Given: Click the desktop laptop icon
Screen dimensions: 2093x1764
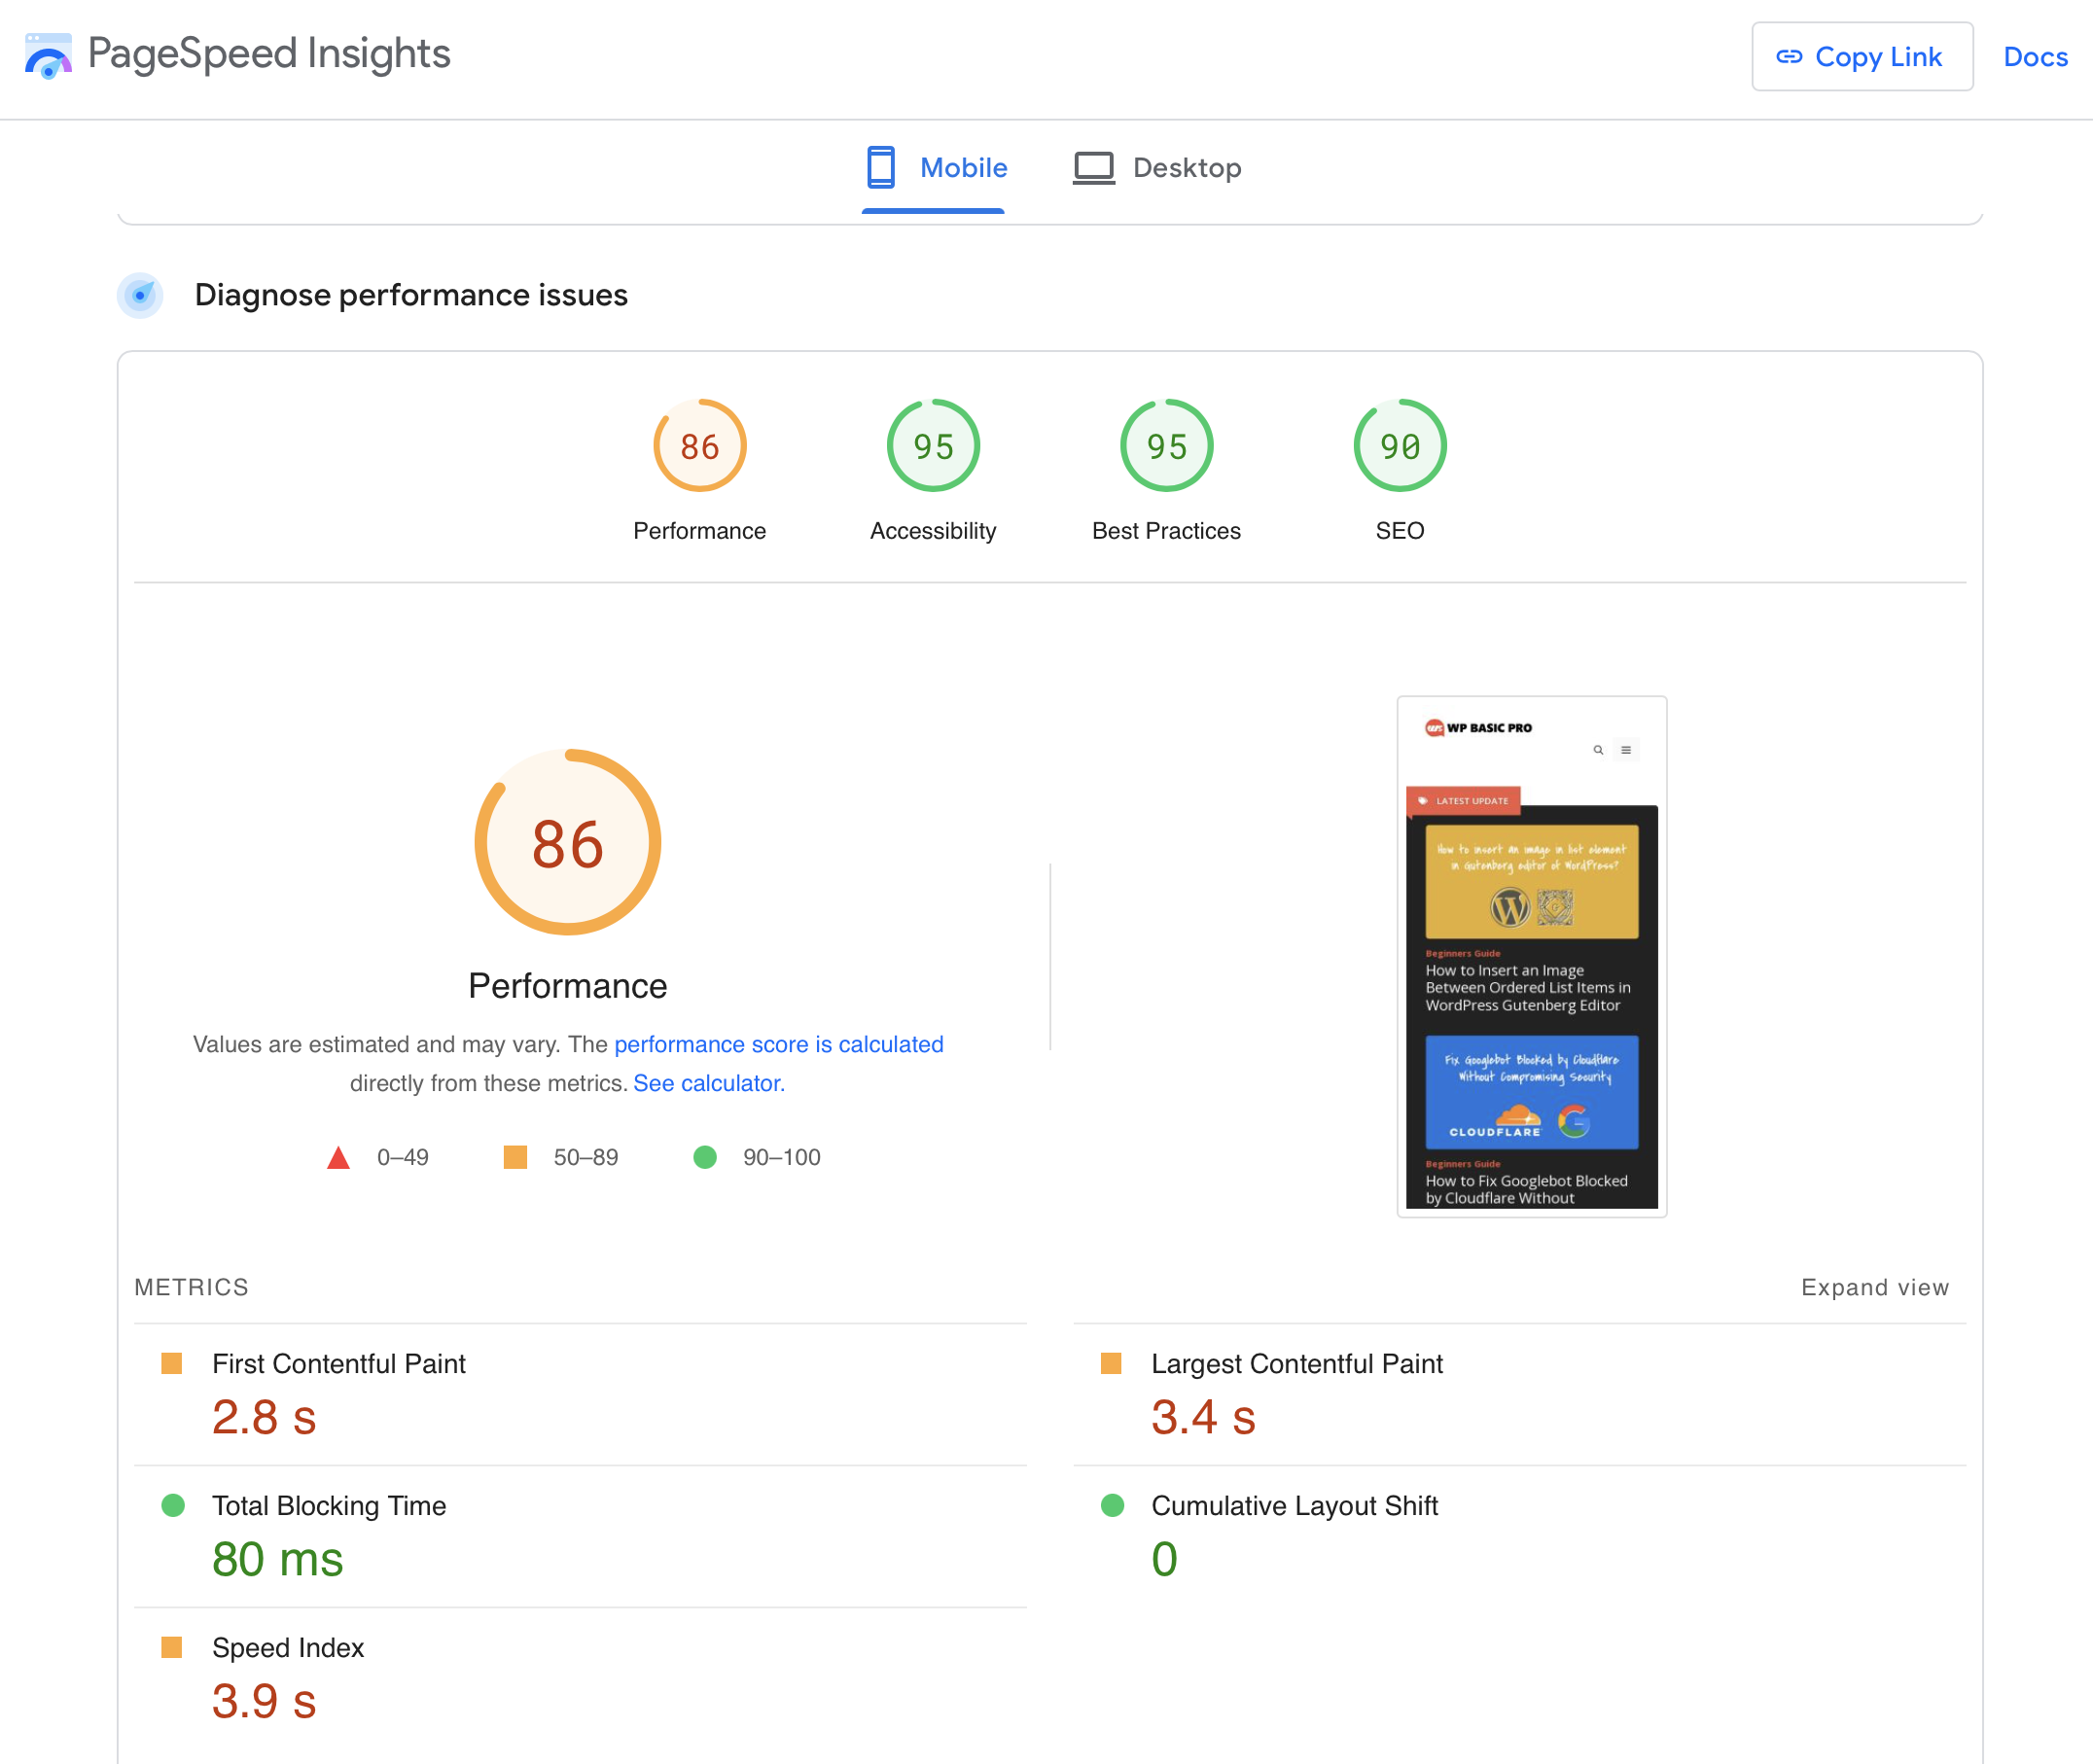Looking at the screenshot, I should coord(1093,168).
